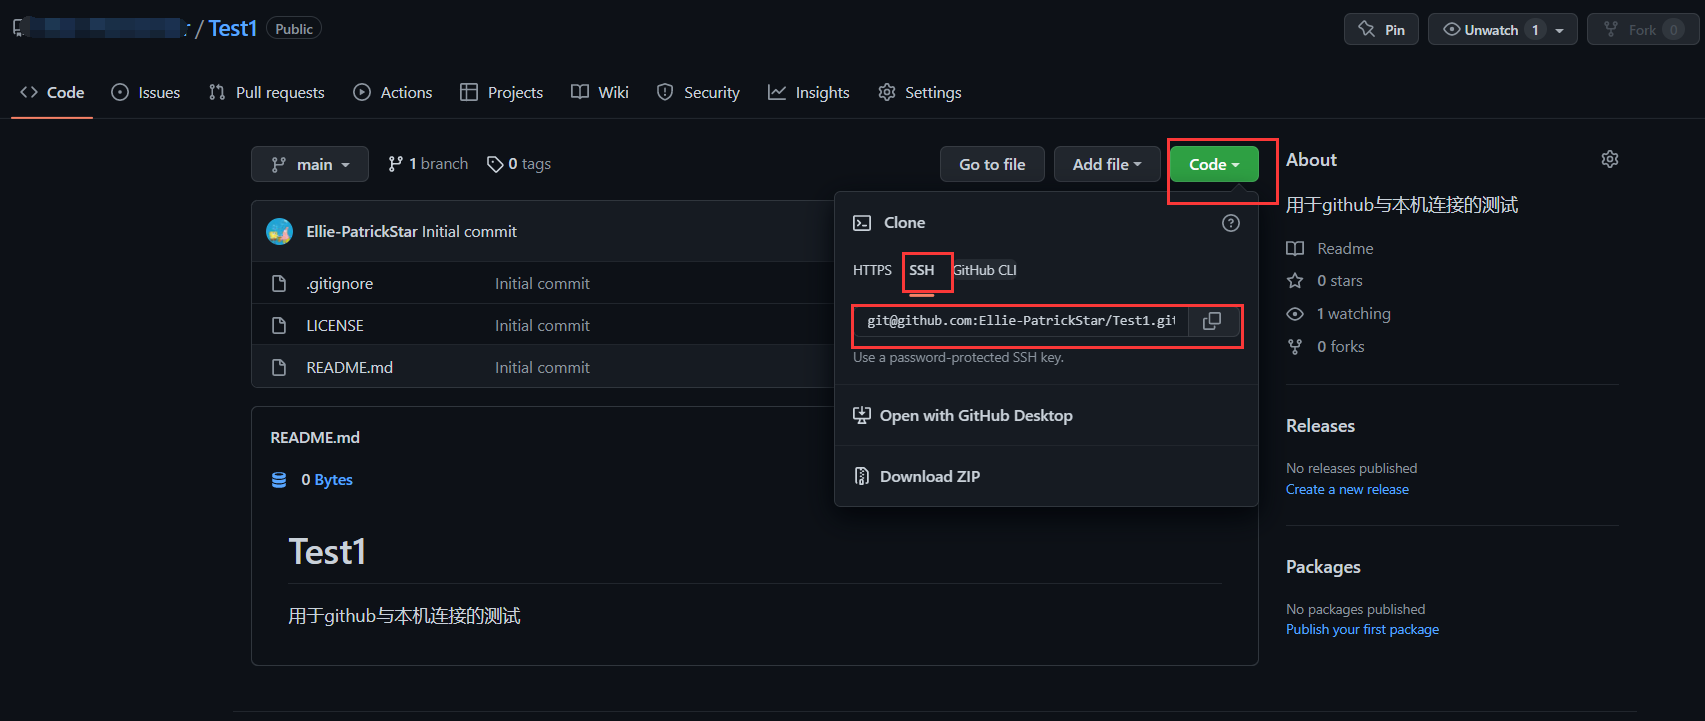Open the main branch selector dropdown
The image size is (1705, 721).
pyautogui.click(x=310, y=164)
